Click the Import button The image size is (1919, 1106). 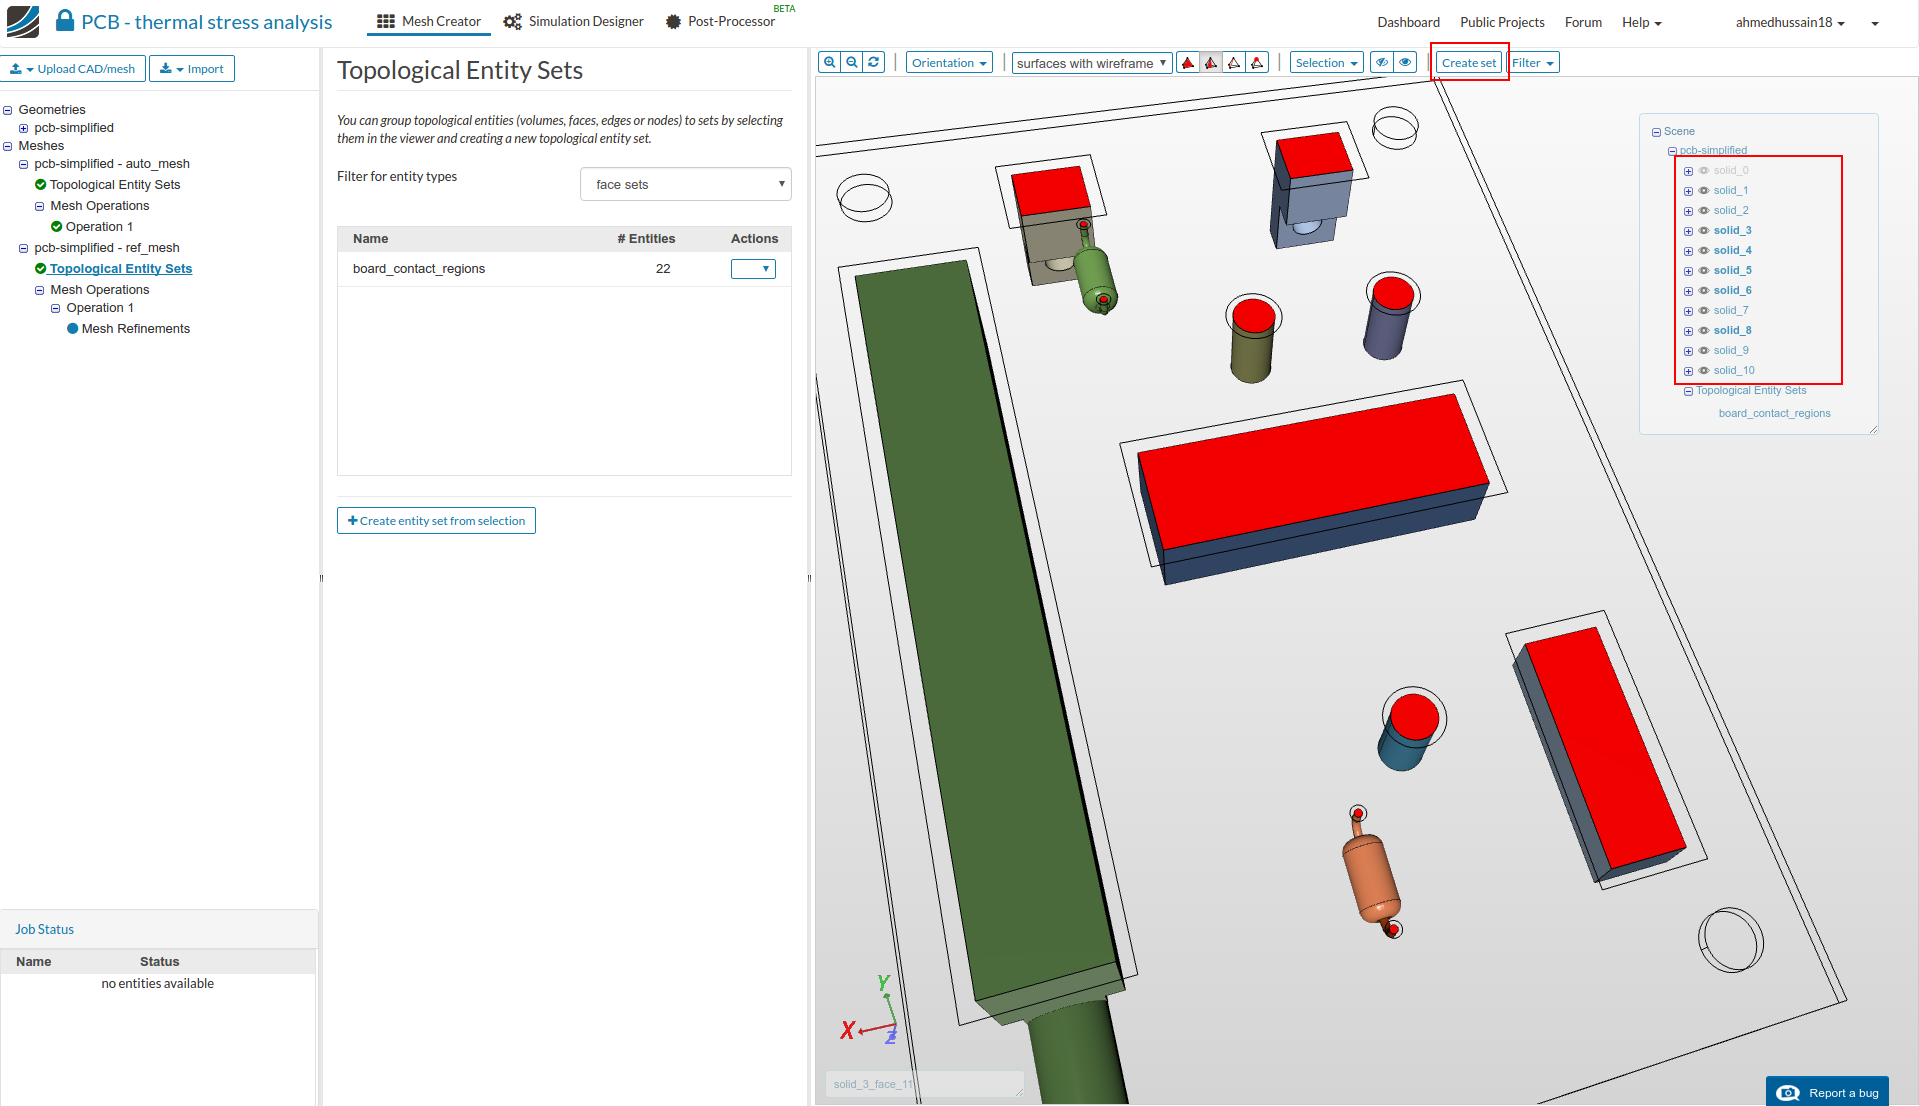192,69
